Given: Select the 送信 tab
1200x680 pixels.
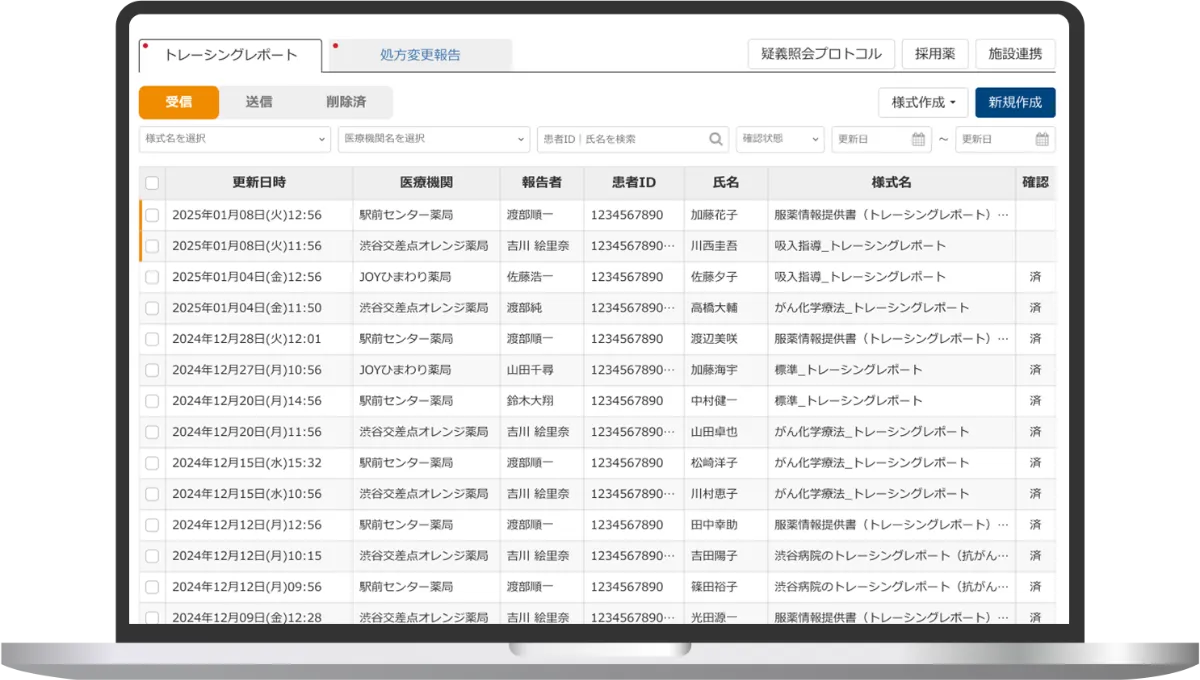Looking at the screenshot, I should tap(259, 102).
